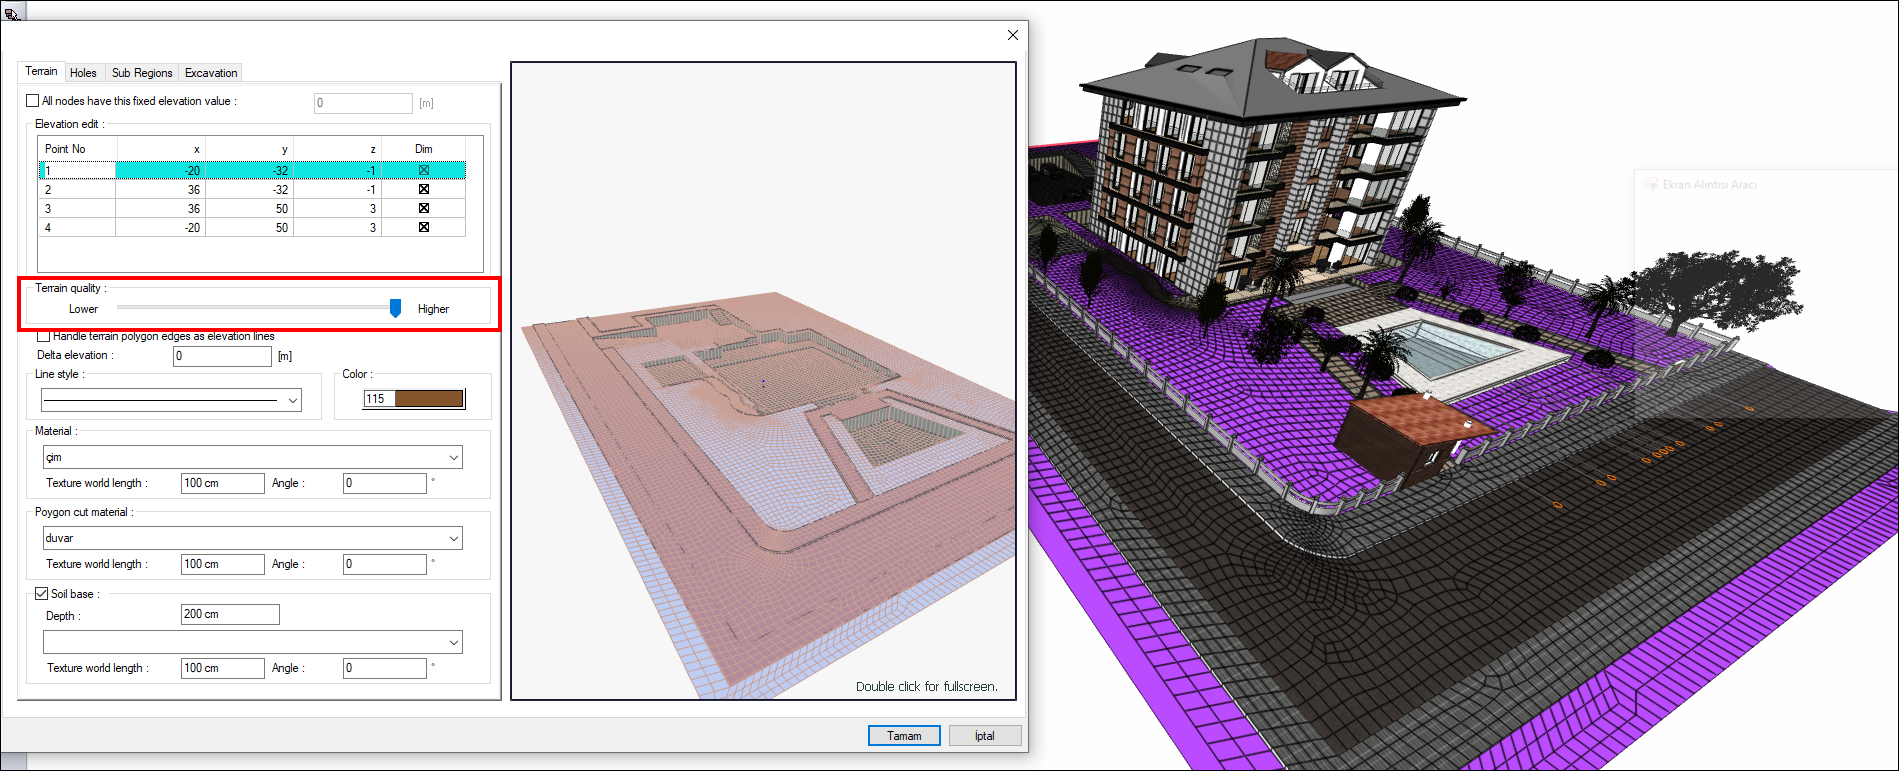Viewport: 1899px width, 771px height.
Task: Toggle 'Handle terrain polygon edges as elevation lines'
Action: coord(44,337)
